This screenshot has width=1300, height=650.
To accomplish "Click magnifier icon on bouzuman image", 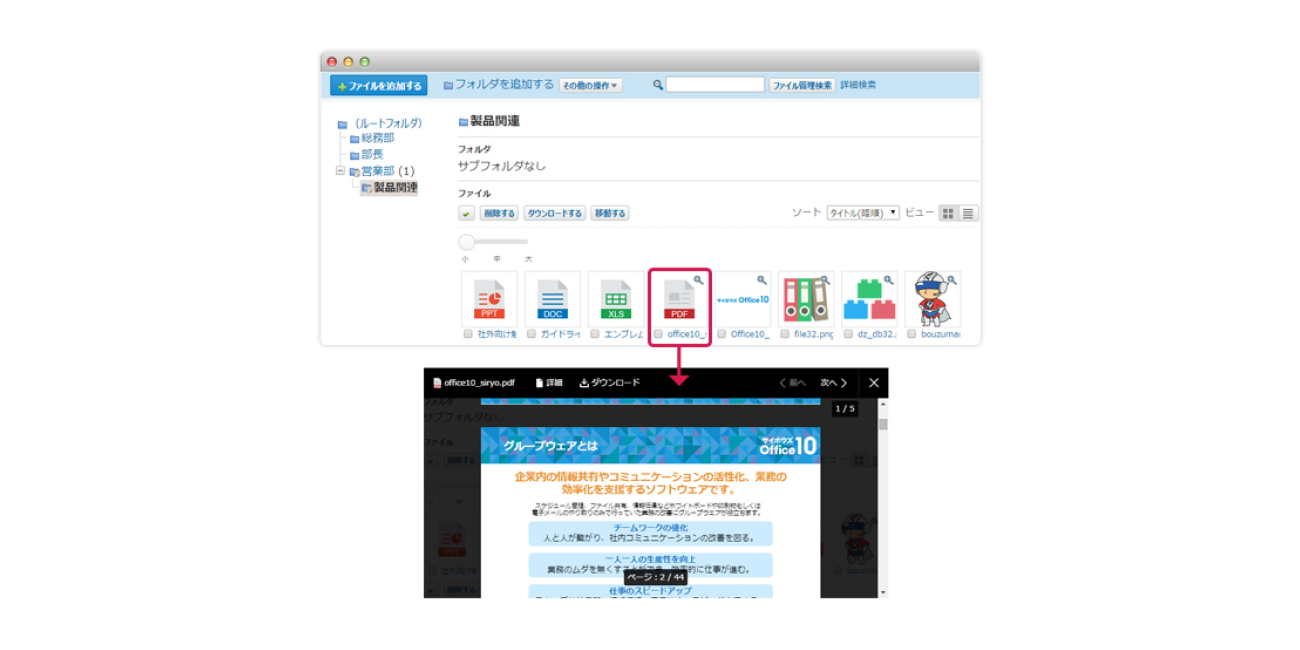I will pos(951,280).
